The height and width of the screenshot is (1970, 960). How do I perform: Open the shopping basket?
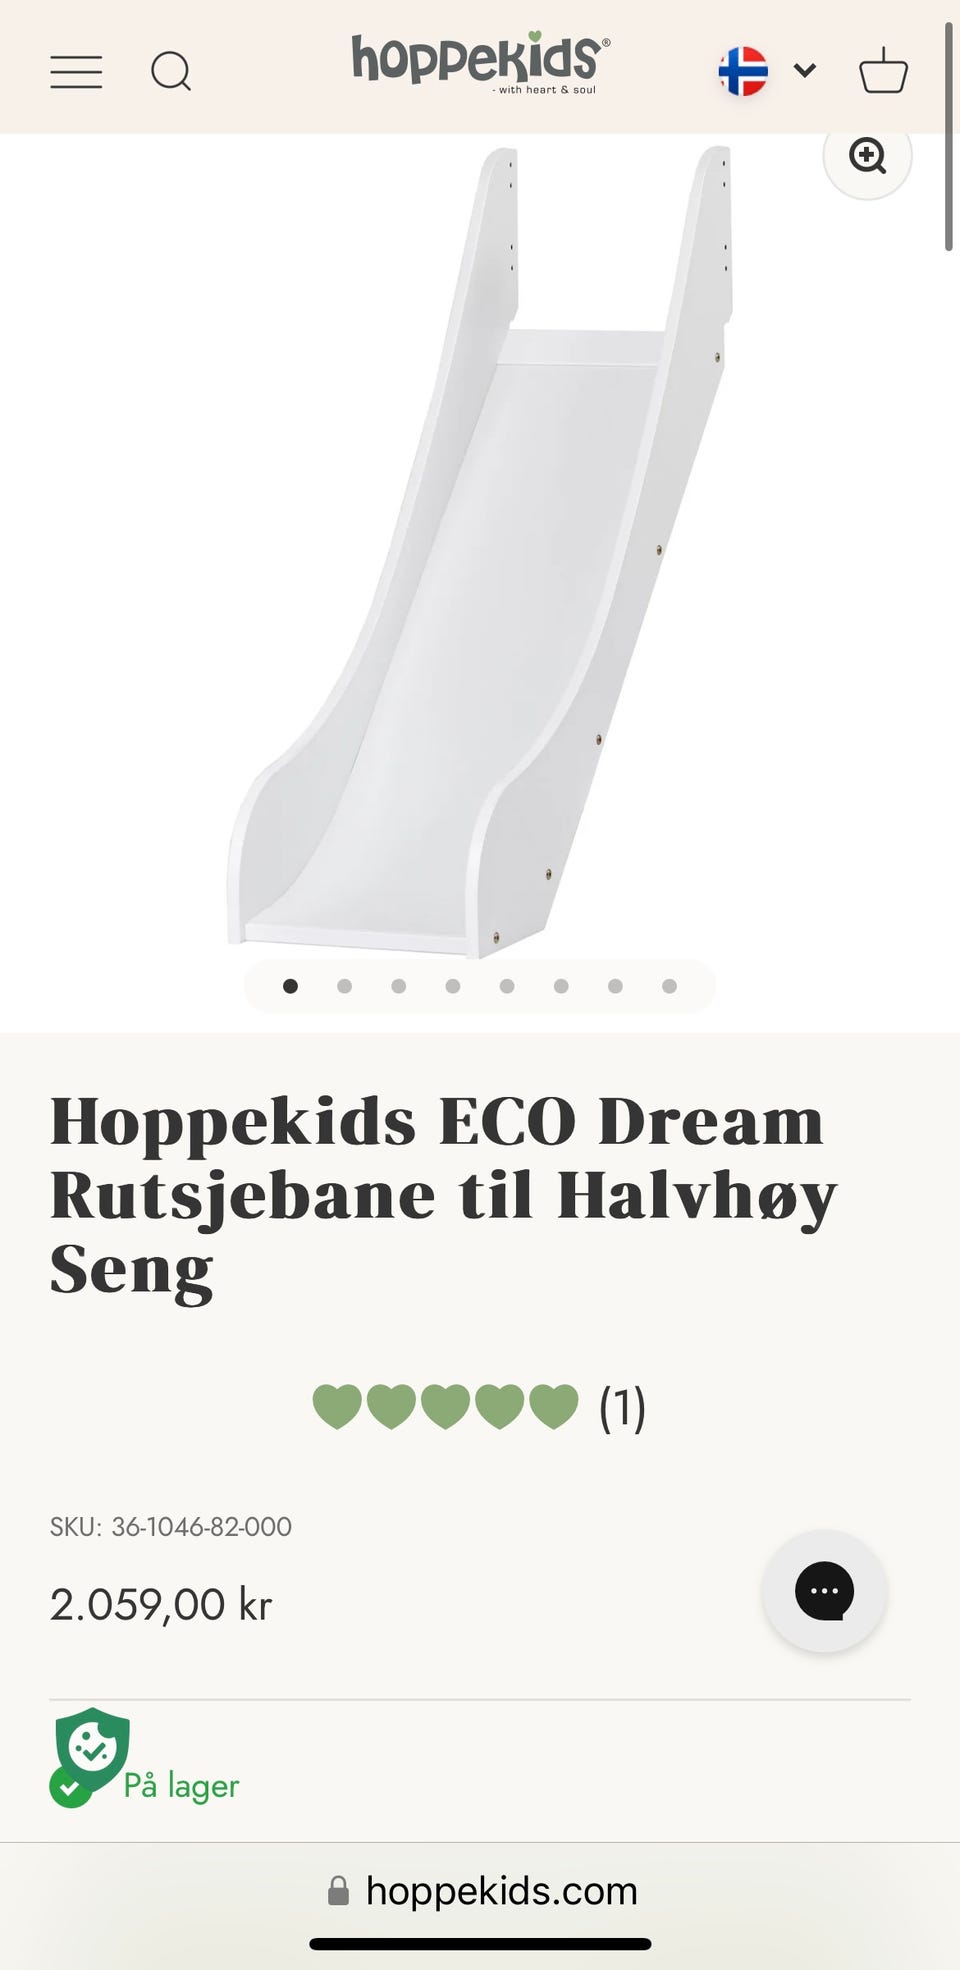point(884,71)
